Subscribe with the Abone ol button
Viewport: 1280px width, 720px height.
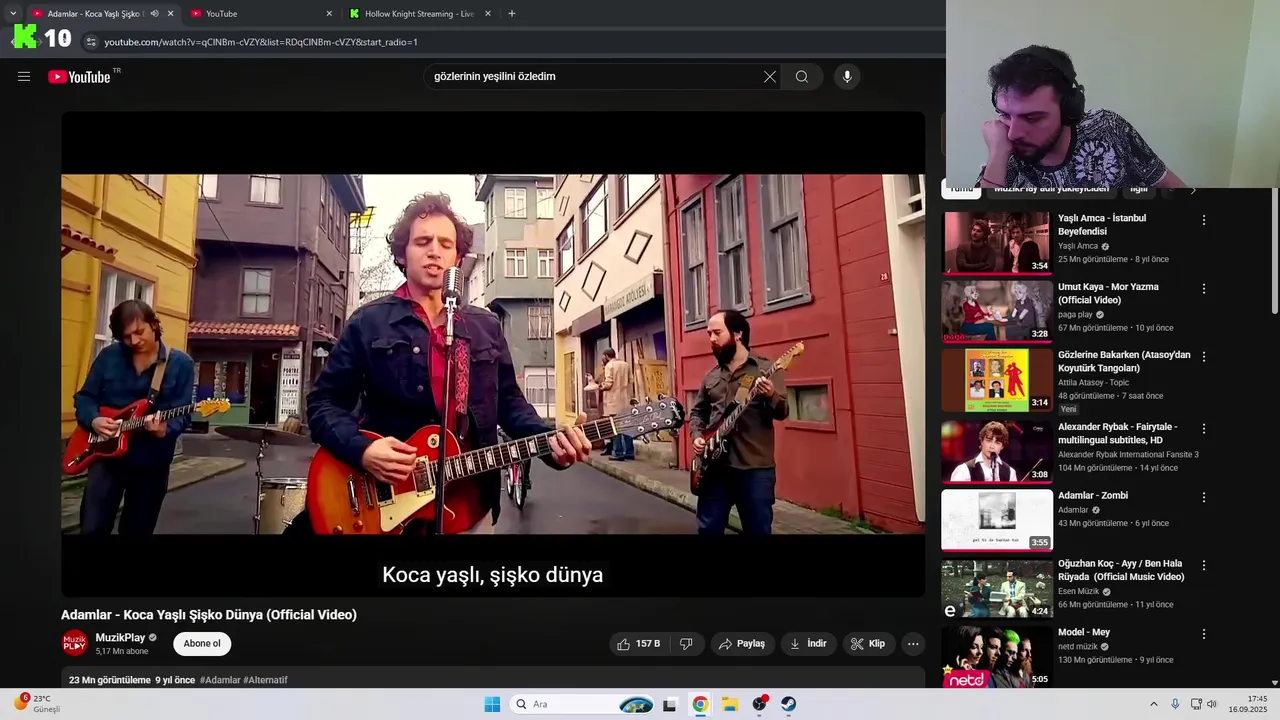pos(202,644)
